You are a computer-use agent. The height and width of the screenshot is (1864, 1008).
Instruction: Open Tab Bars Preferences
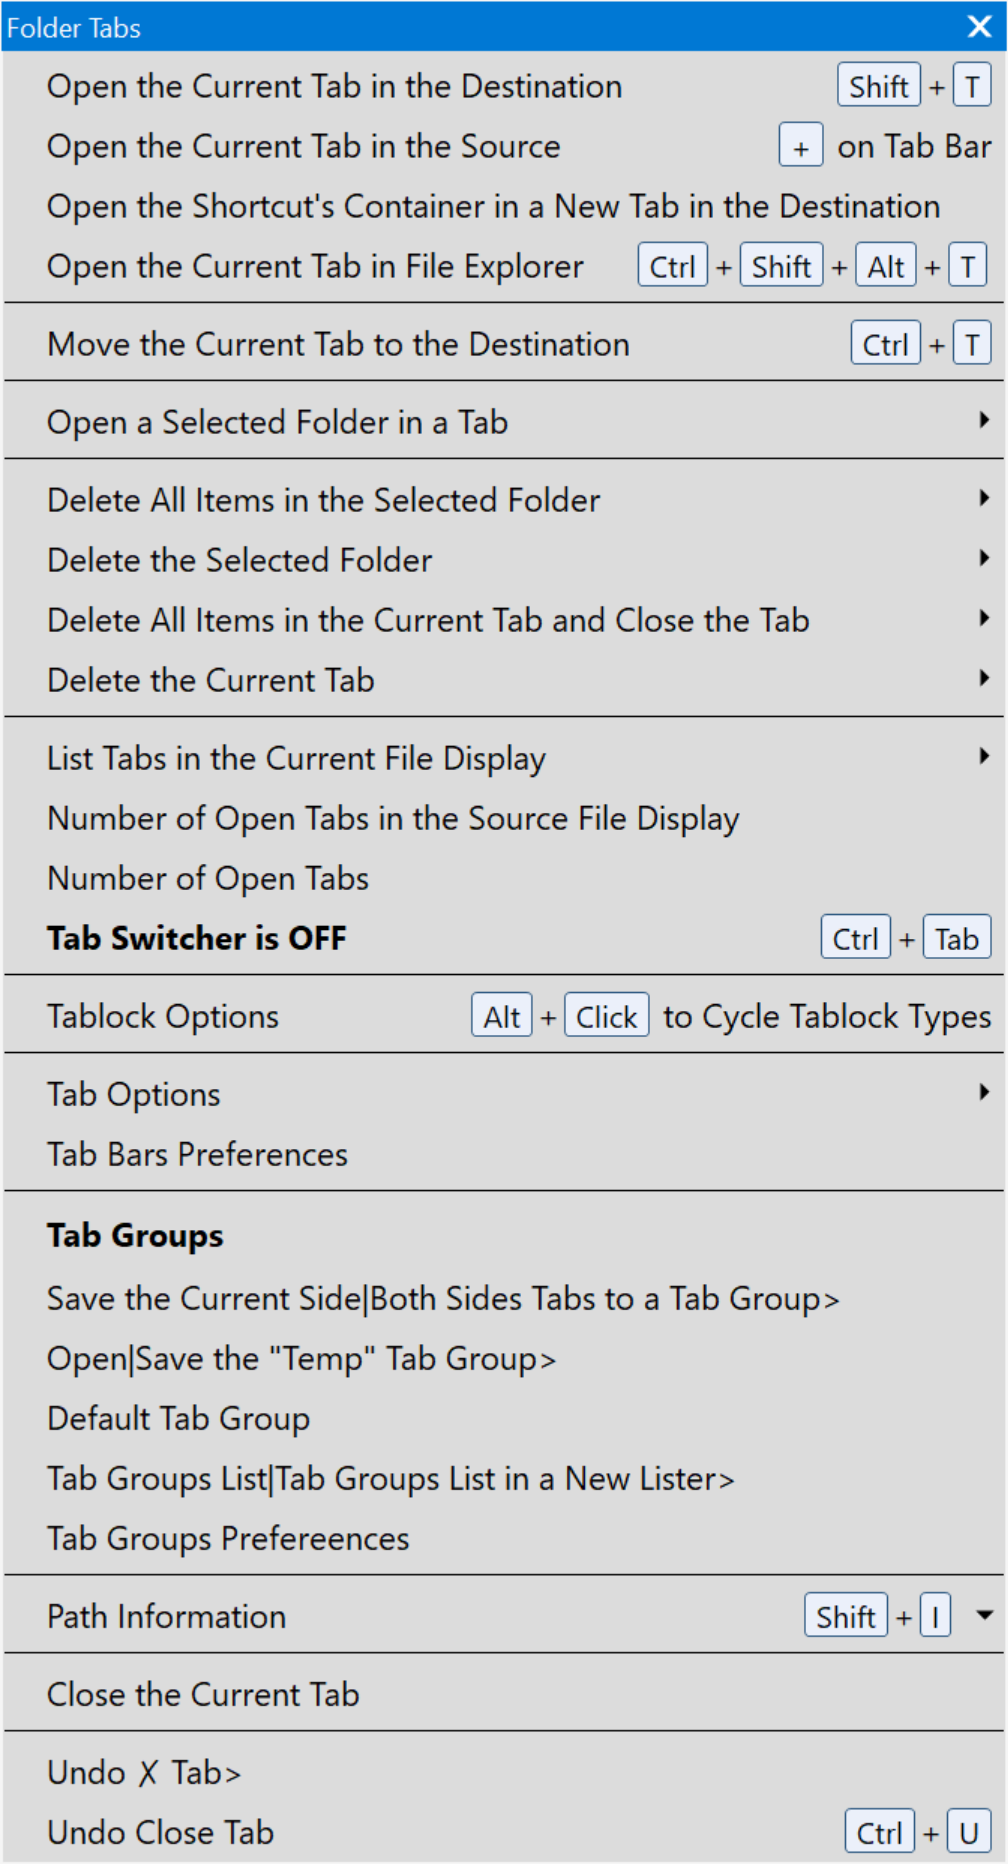[x=504, y=1154]
